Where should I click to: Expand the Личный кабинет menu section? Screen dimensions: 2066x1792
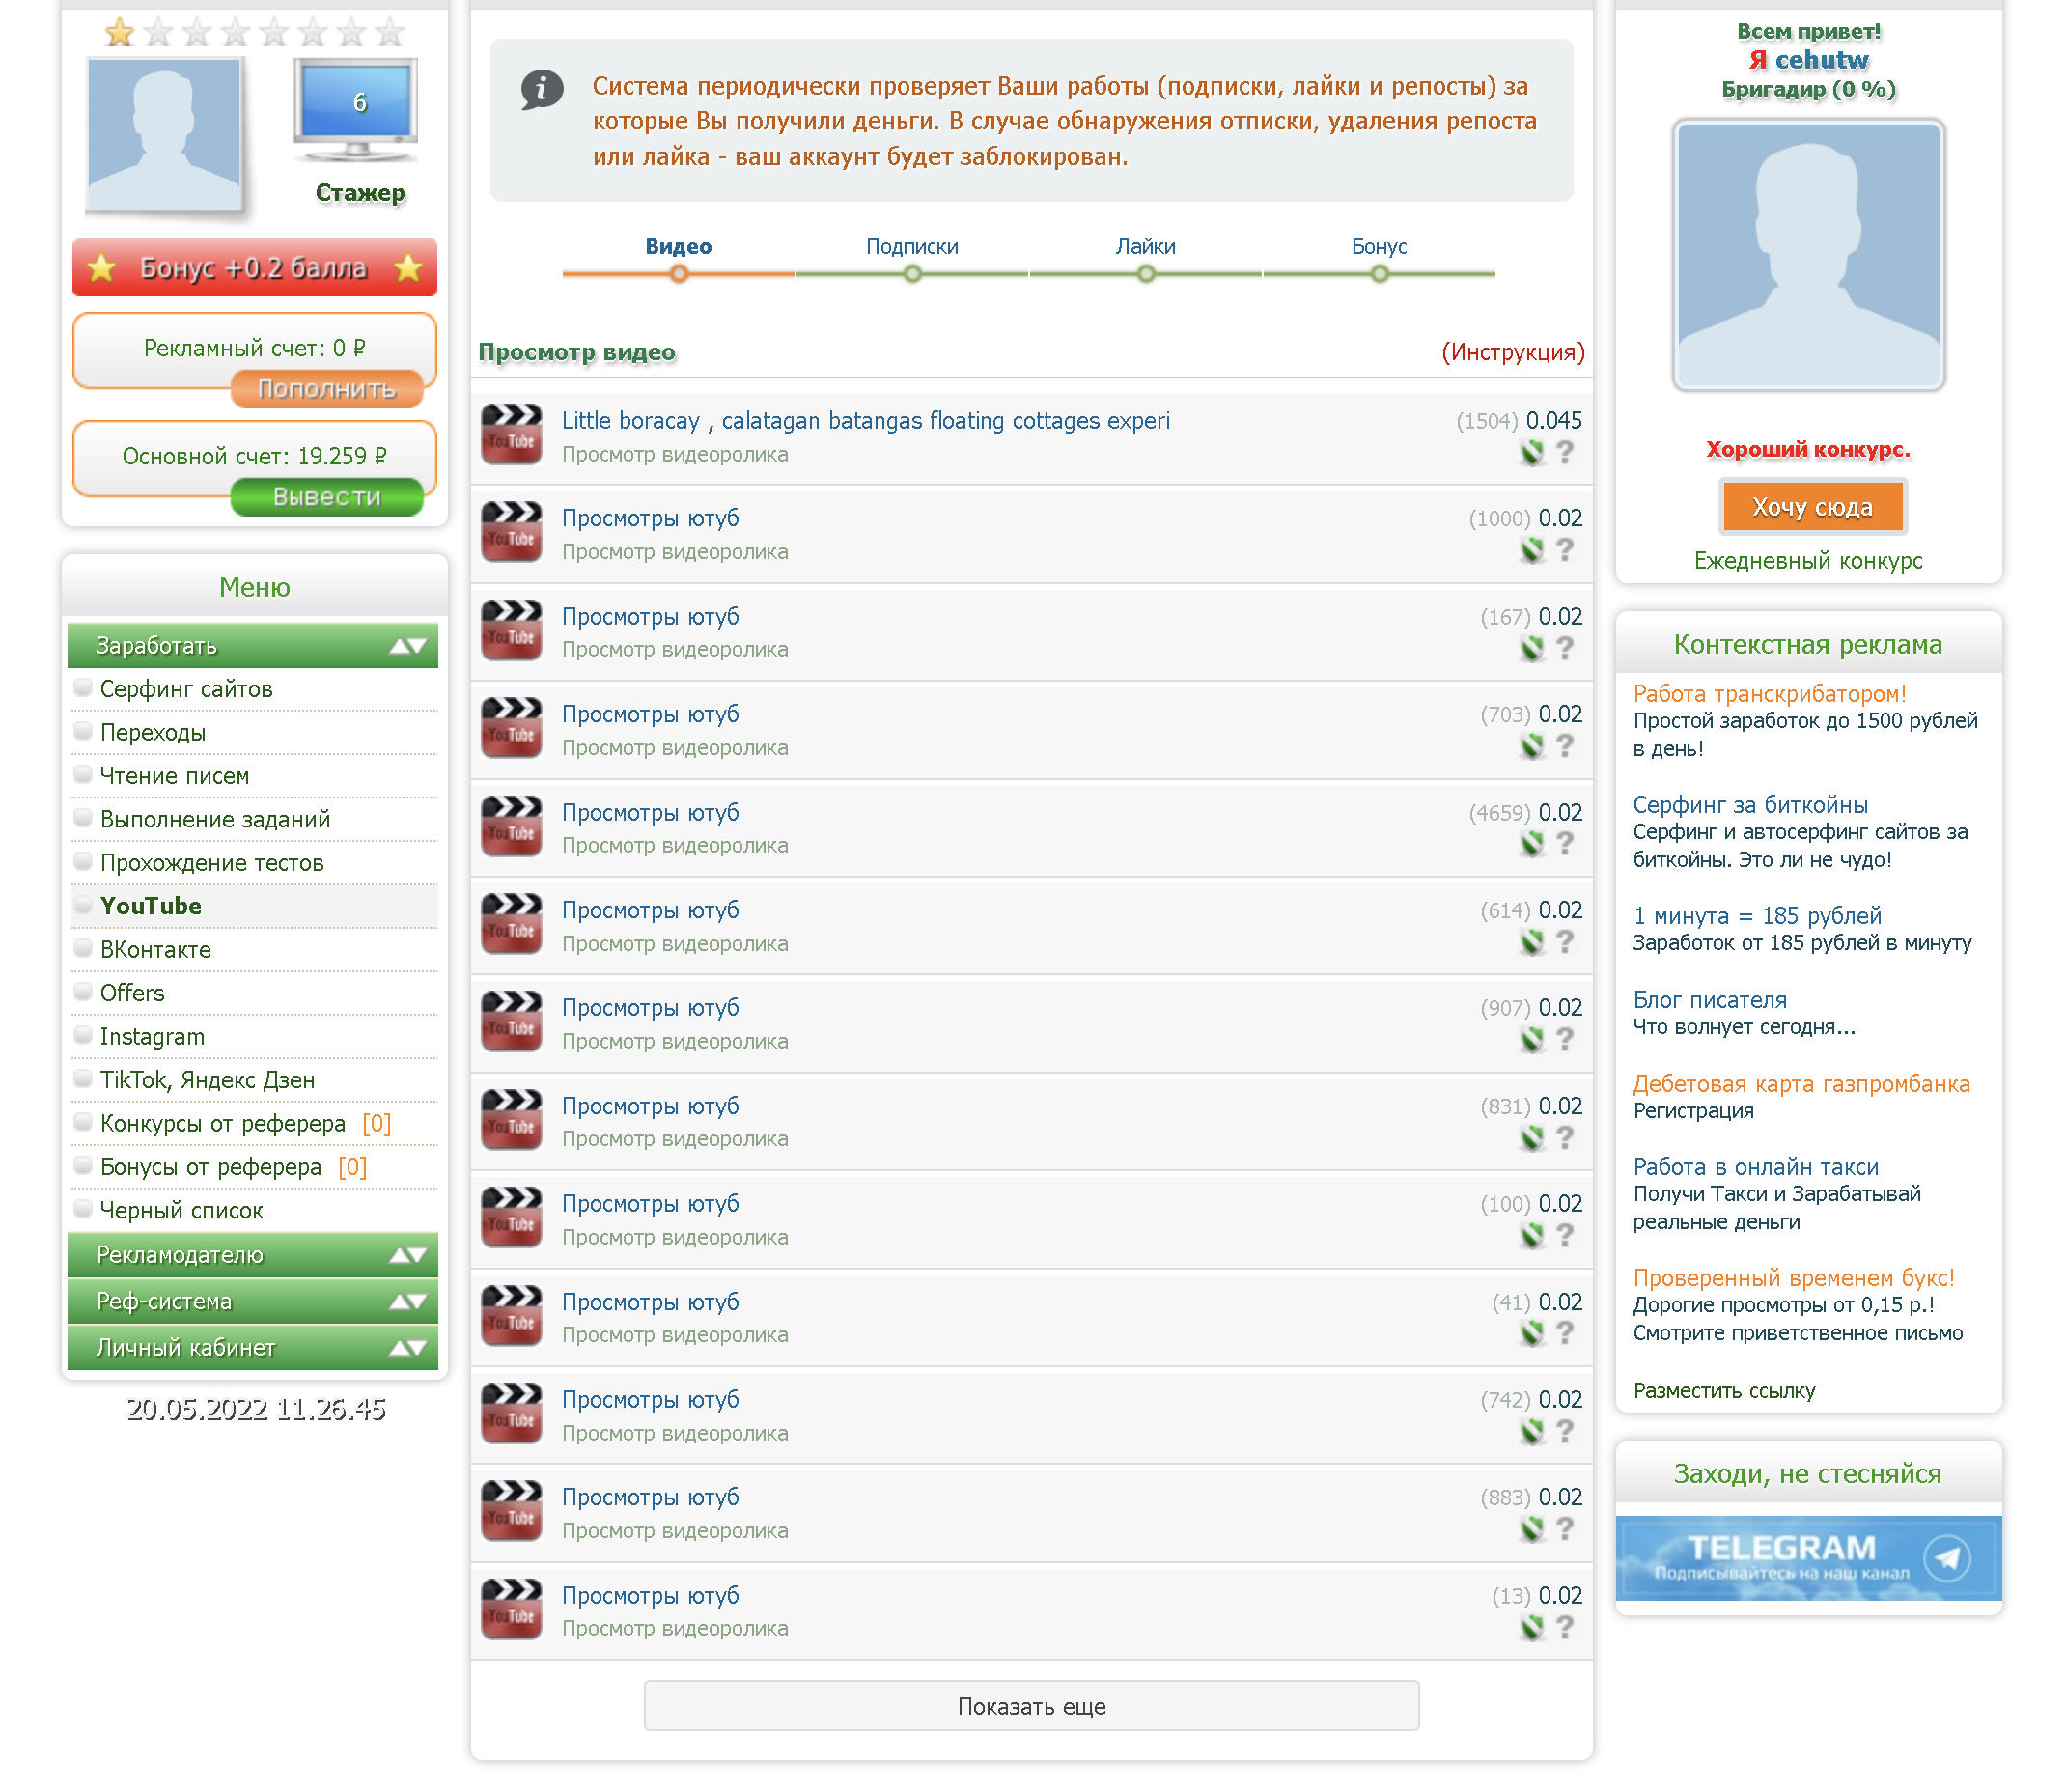coord(407,1348)
